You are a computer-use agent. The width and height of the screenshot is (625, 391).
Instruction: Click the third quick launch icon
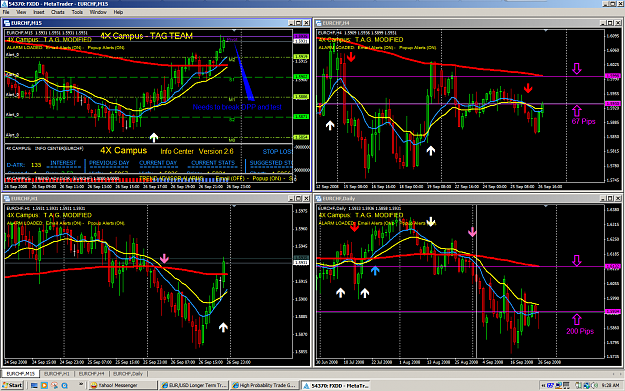[x=54, y=385]
